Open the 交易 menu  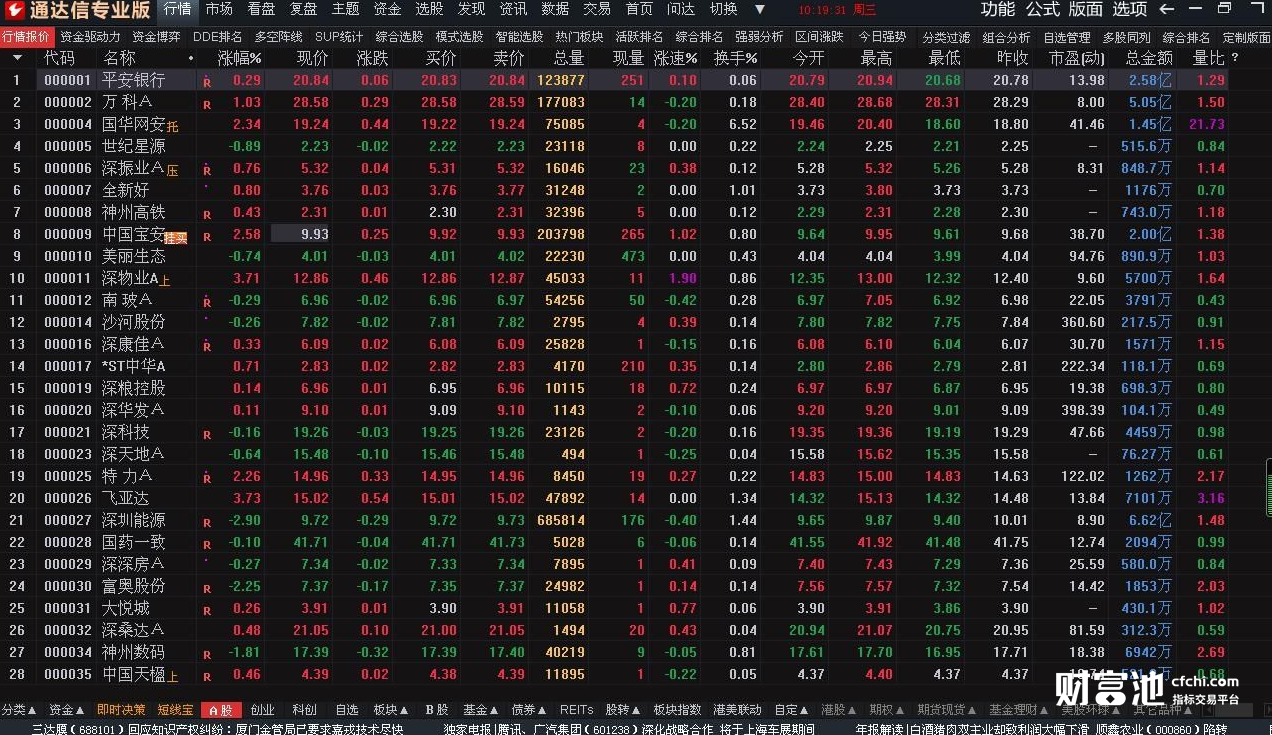pyautogui.click(x=597, y=9)
